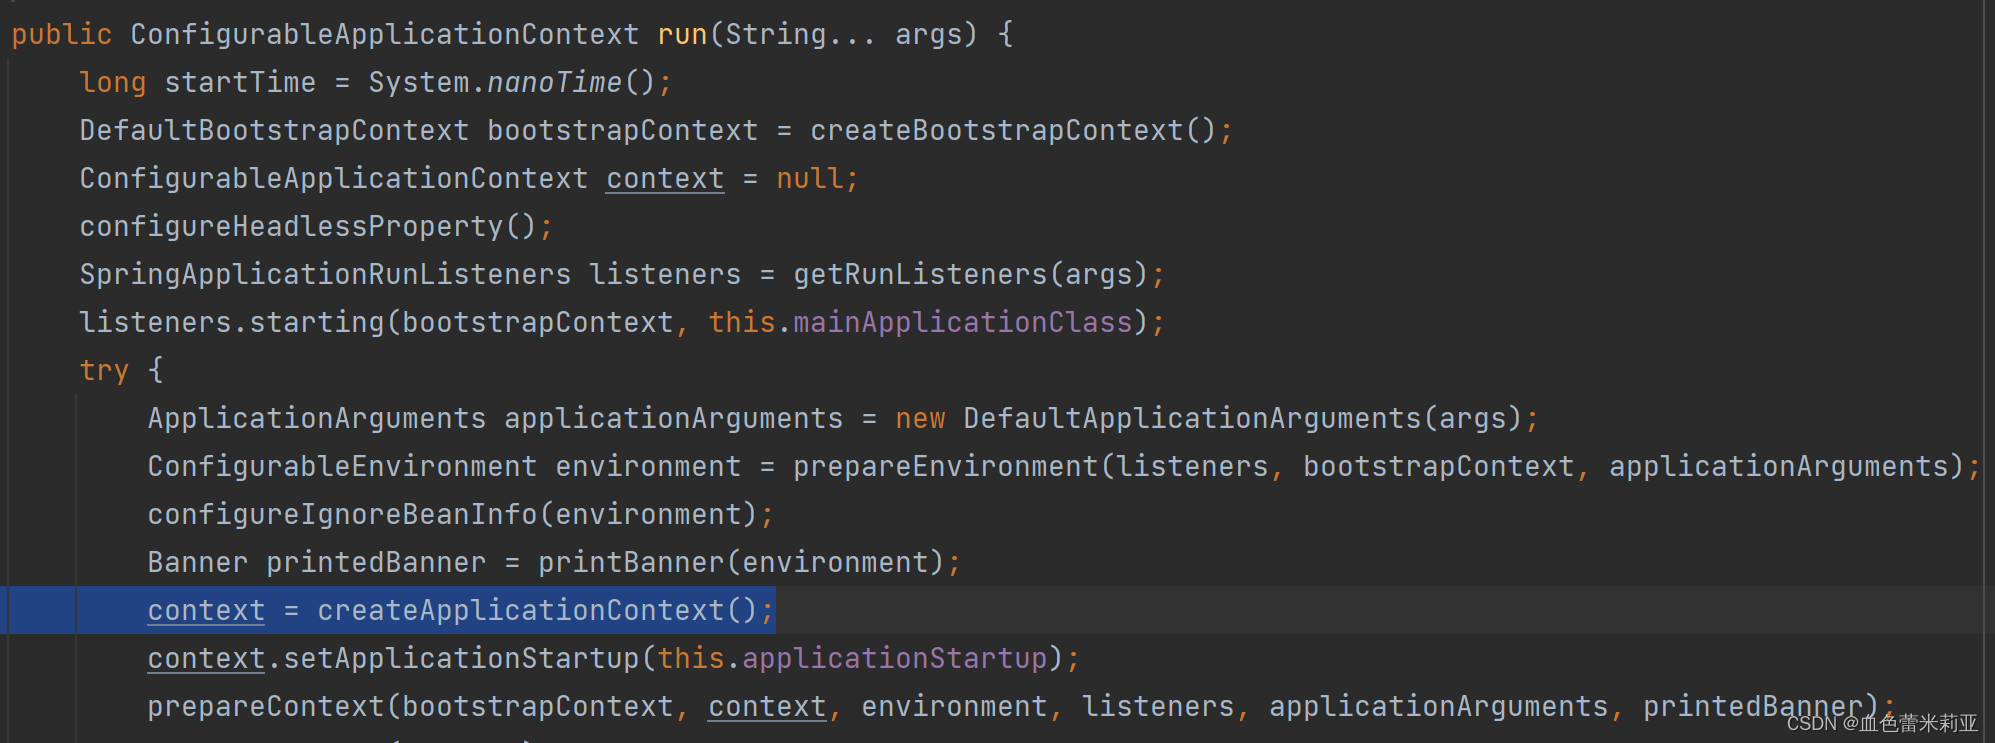
Task: Click the getRunListeners method call
Action: (920, 274)
